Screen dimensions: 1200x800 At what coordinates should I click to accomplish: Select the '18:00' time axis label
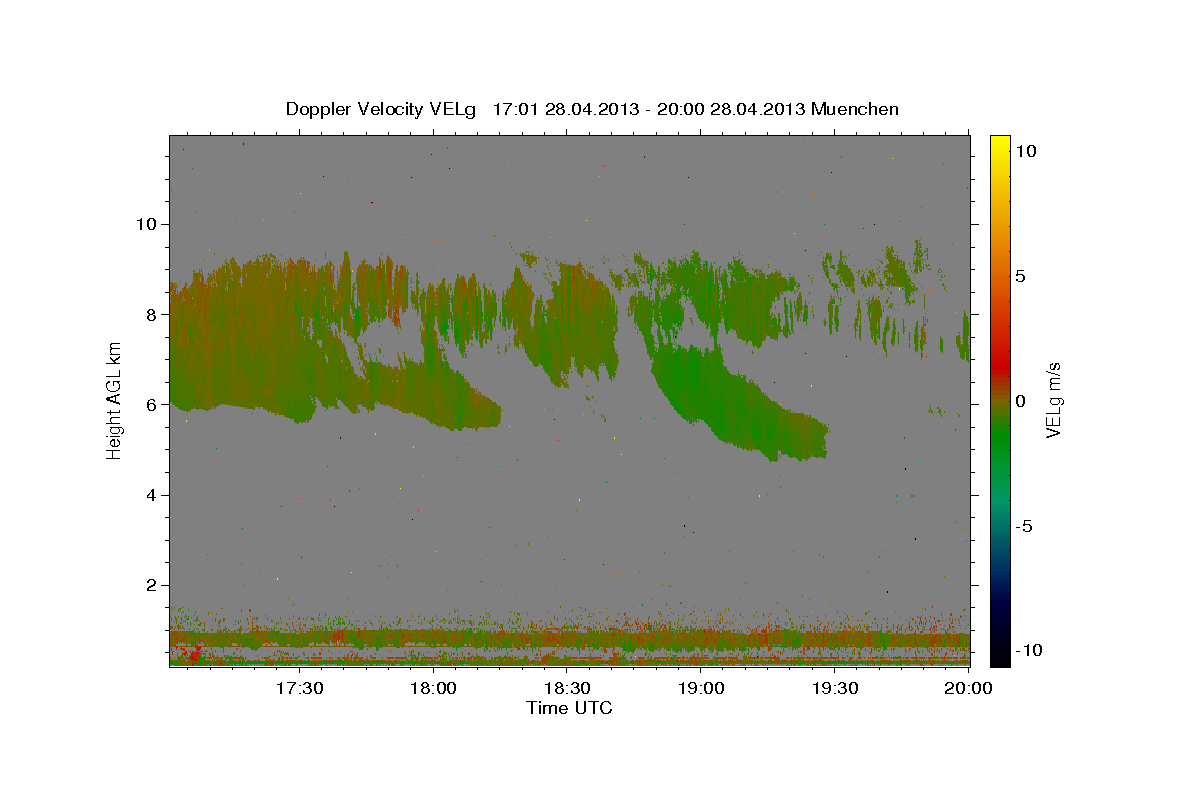433,688
